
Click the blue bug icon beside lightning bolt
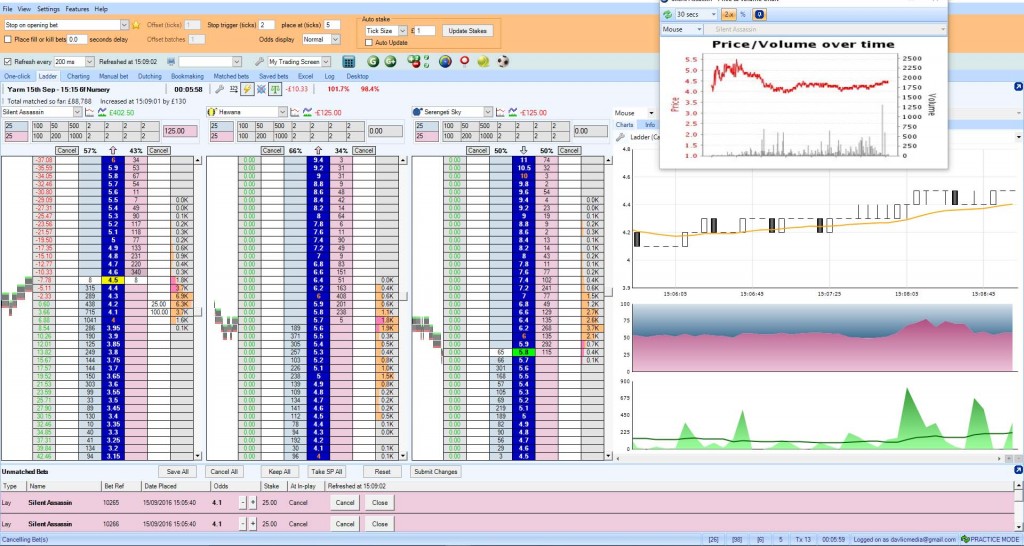pos(261,89)
